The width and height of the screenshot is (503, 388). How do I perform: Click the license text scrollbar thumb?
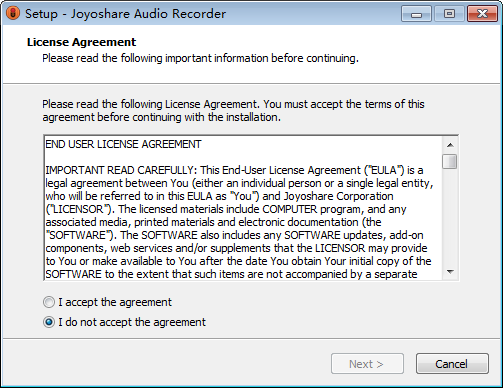pos(450,162)
